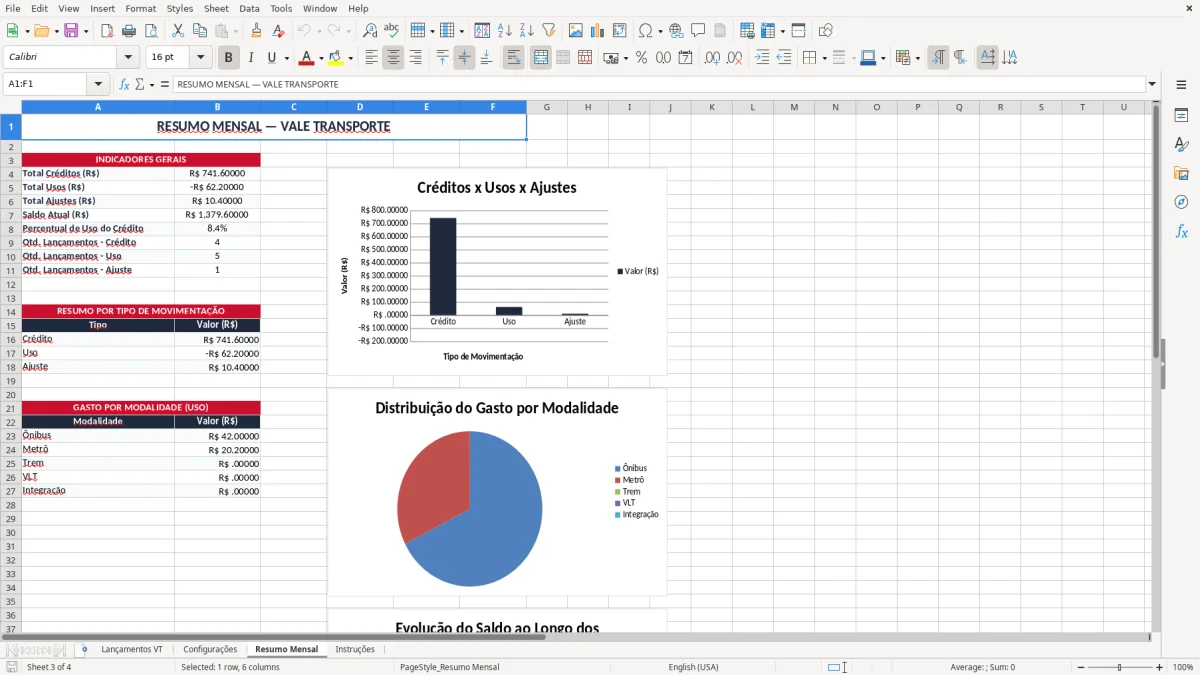Screen dimensions: 1200x675
Task: Toggle Center Vertically alignment
Action: (464, 58)
